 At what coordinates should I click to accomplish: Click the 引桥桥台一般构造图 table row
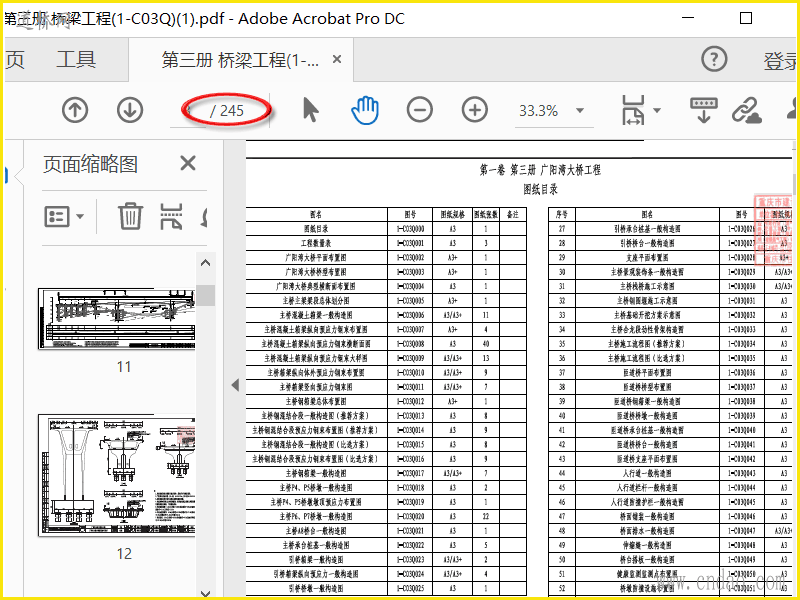(x=670, y=243)
